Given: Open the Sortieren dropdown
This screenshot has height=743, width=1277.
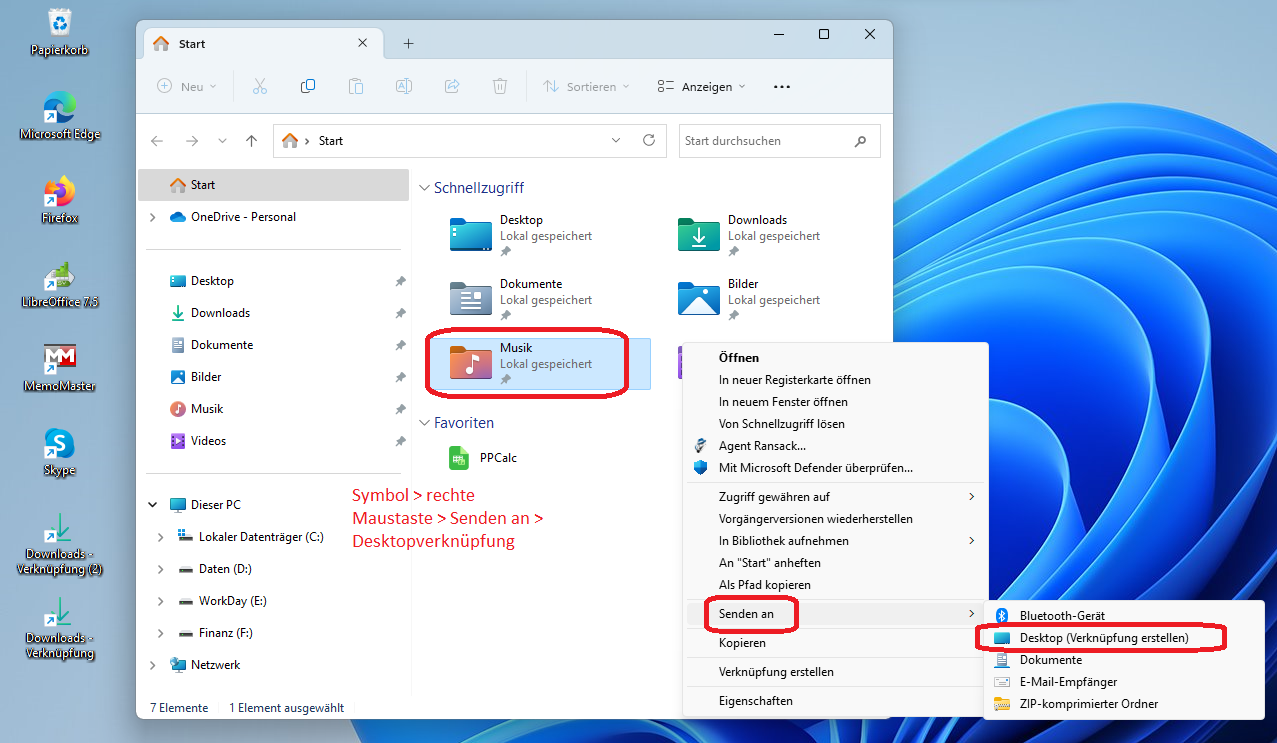Looking at the screenshot, I should 586,87.
